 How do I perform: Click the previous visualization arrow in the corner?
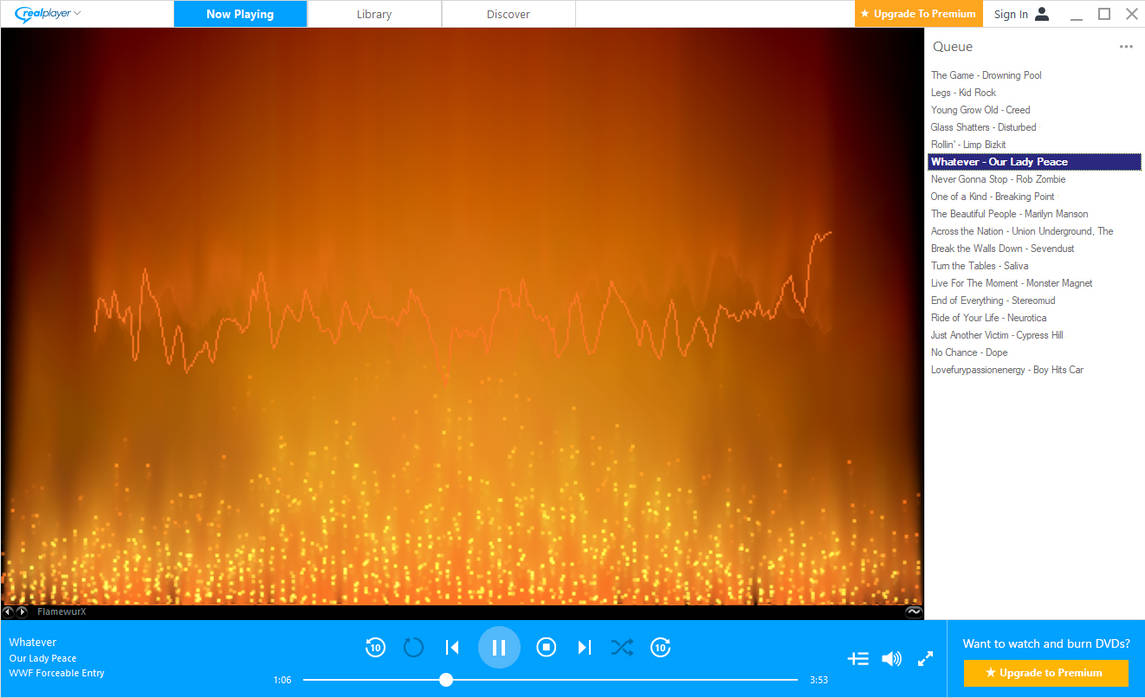pos(7,610)
